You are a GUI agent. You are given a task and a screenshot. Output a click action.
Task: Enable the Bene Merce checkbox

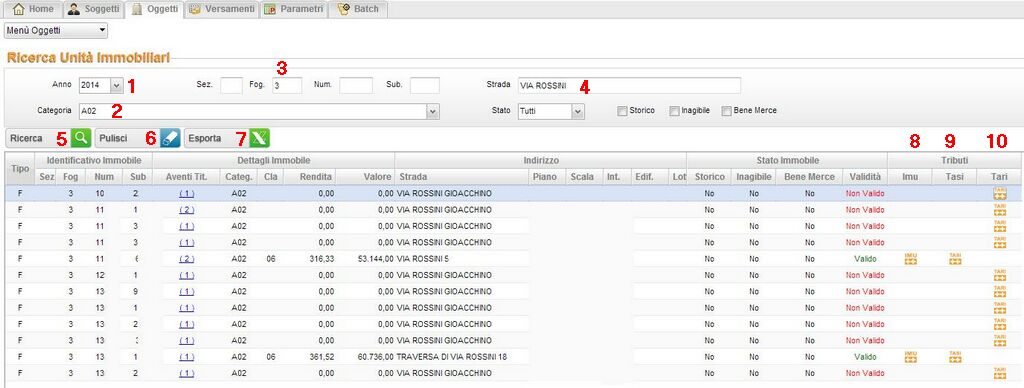726,111
